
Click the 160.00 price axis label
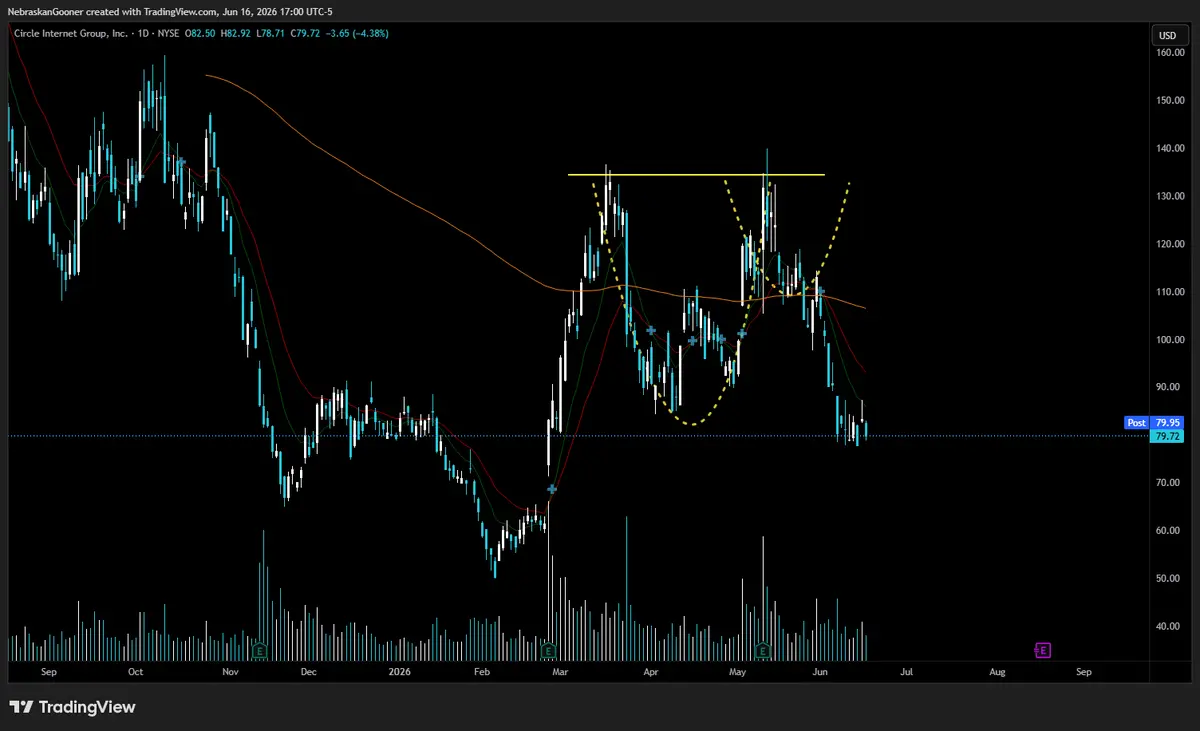[x=1170, y=53]
